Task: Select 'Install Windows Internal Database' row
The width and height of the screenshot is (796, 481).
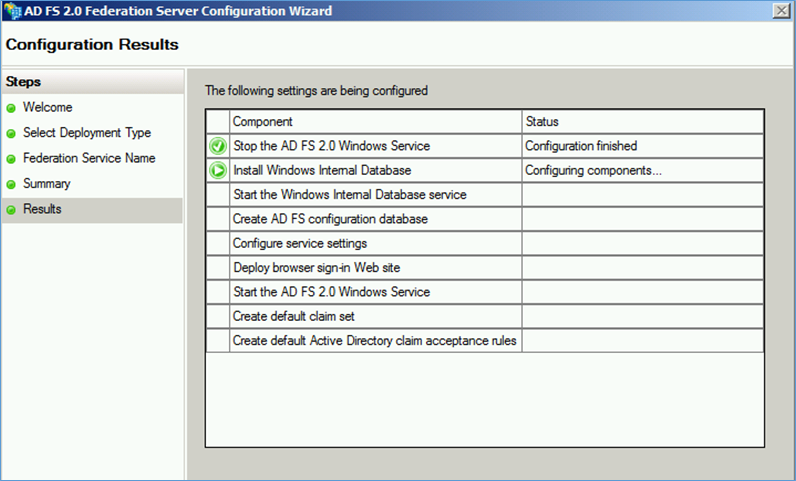Action: coord(485,170)
